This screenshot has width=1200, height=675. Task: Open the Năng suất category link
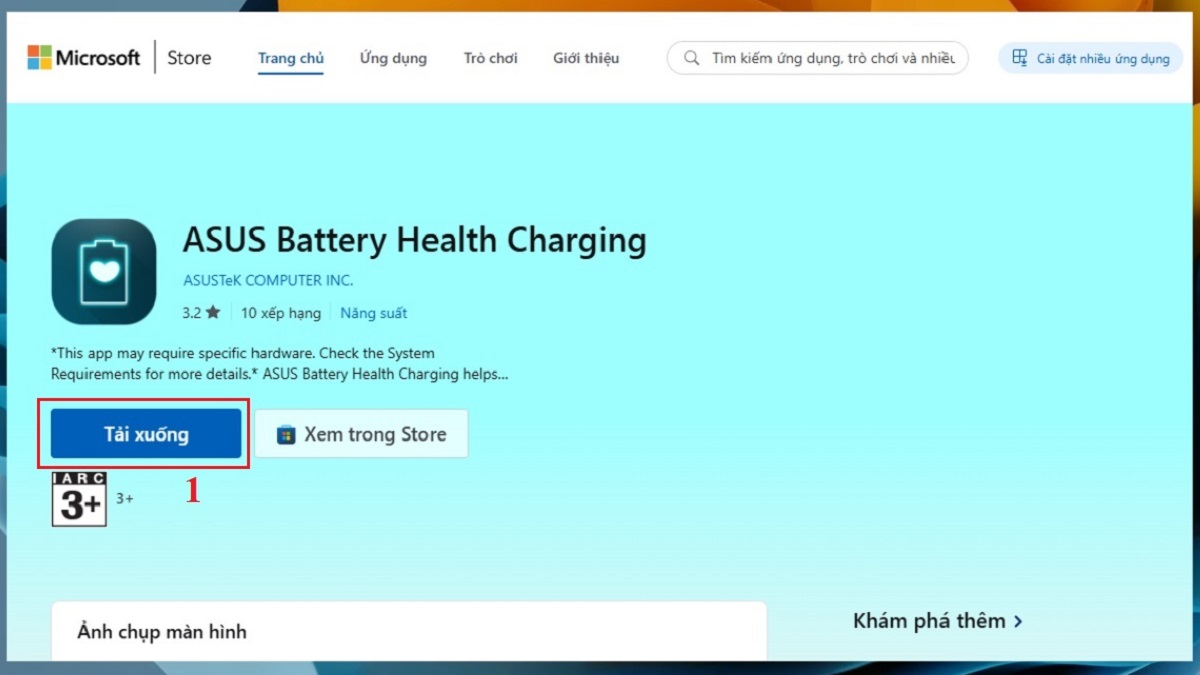click(373, 312)
